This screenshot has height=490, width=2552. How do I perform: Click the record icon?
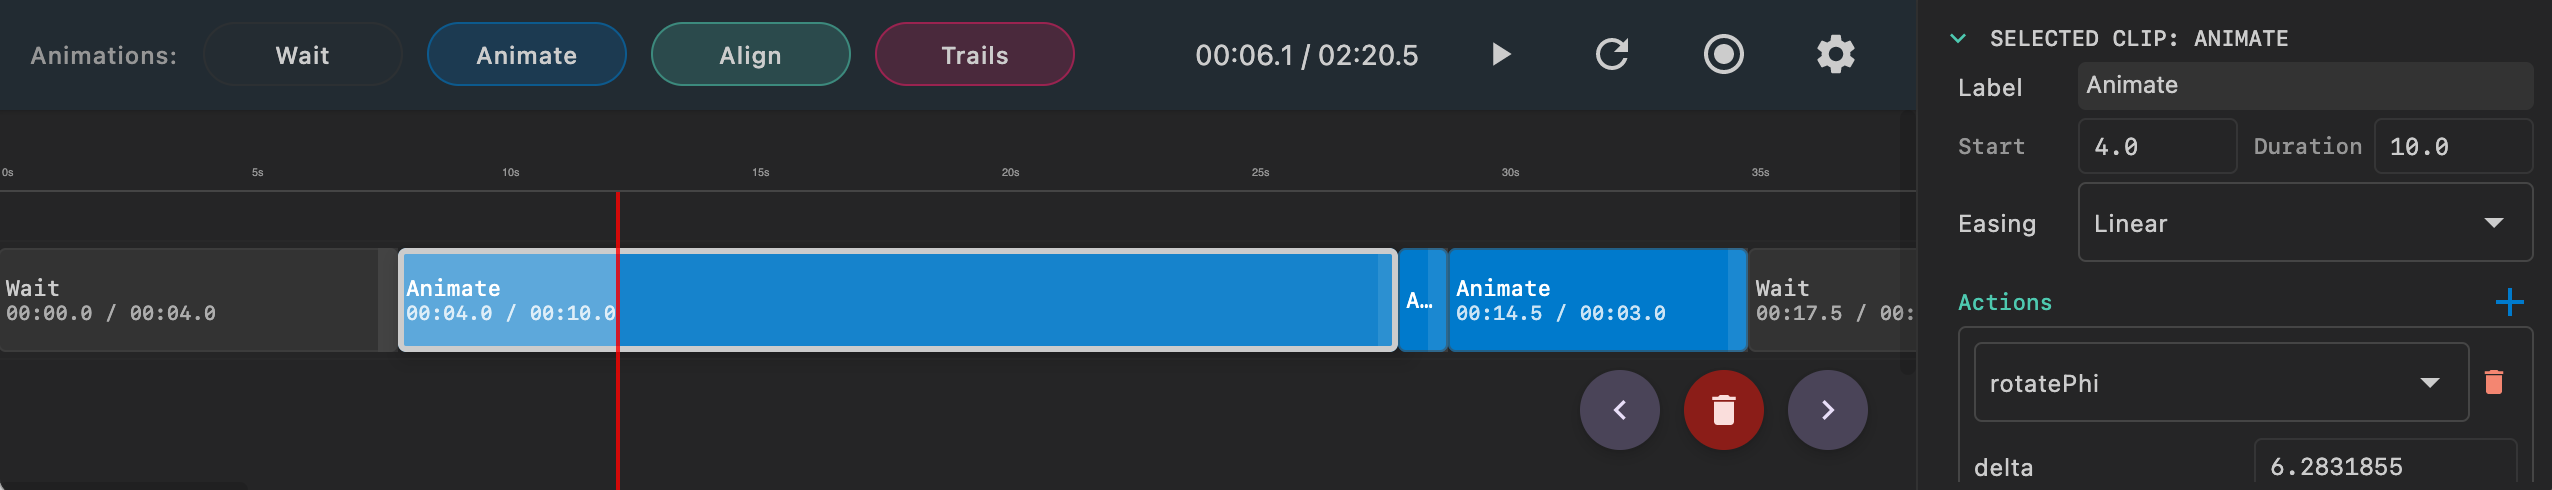pyautogui.click(x=1723, y=54)
